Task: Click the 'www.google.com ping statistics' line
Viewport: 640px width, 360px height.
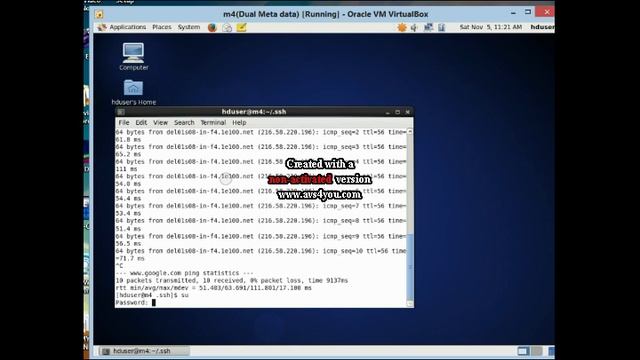Action: coord(184,273)
